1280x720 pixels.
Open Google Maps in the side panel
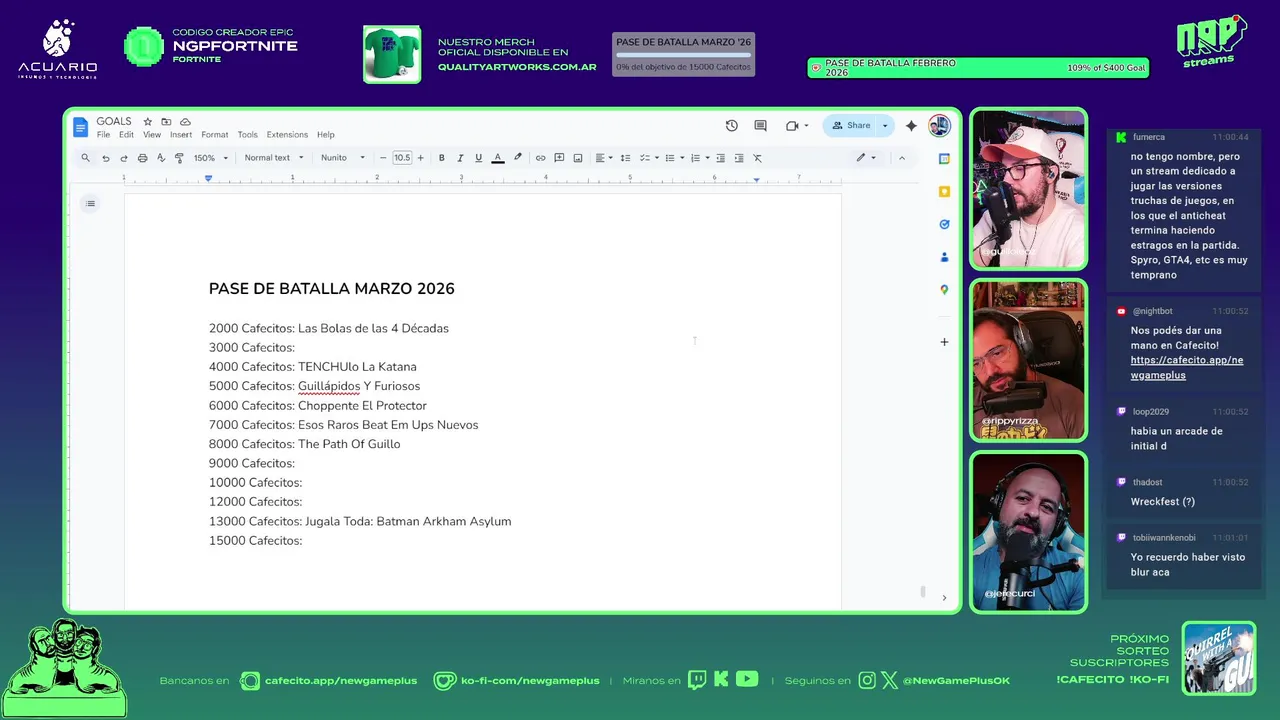(944, 290)
